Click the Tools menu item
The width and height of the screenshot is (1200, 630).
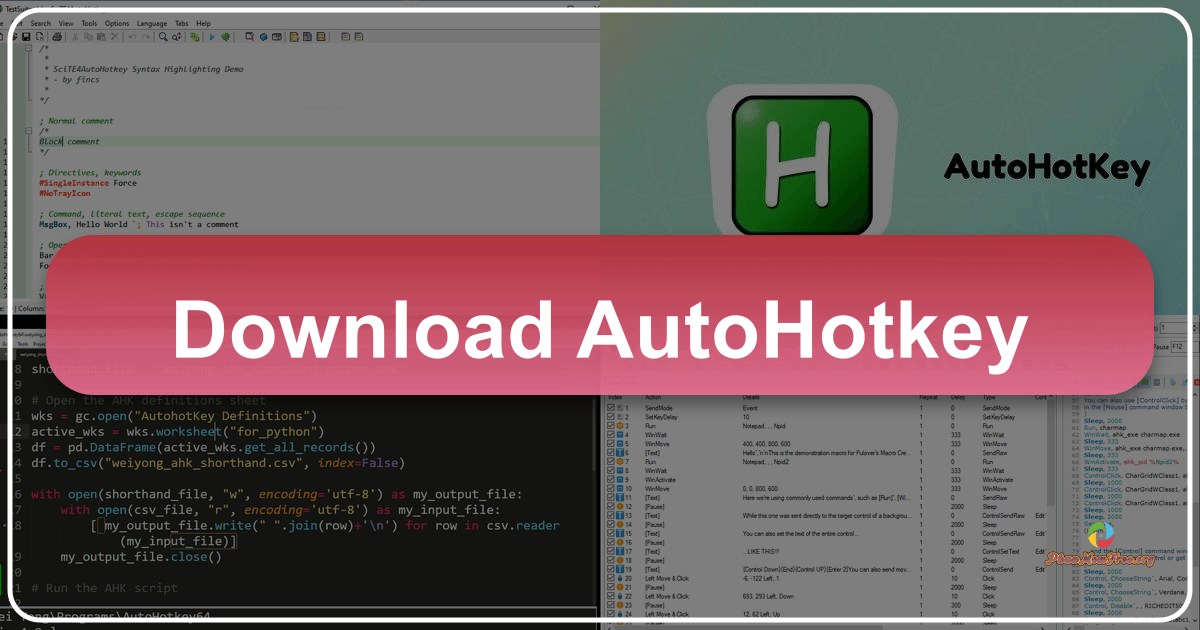click(90, 23)
